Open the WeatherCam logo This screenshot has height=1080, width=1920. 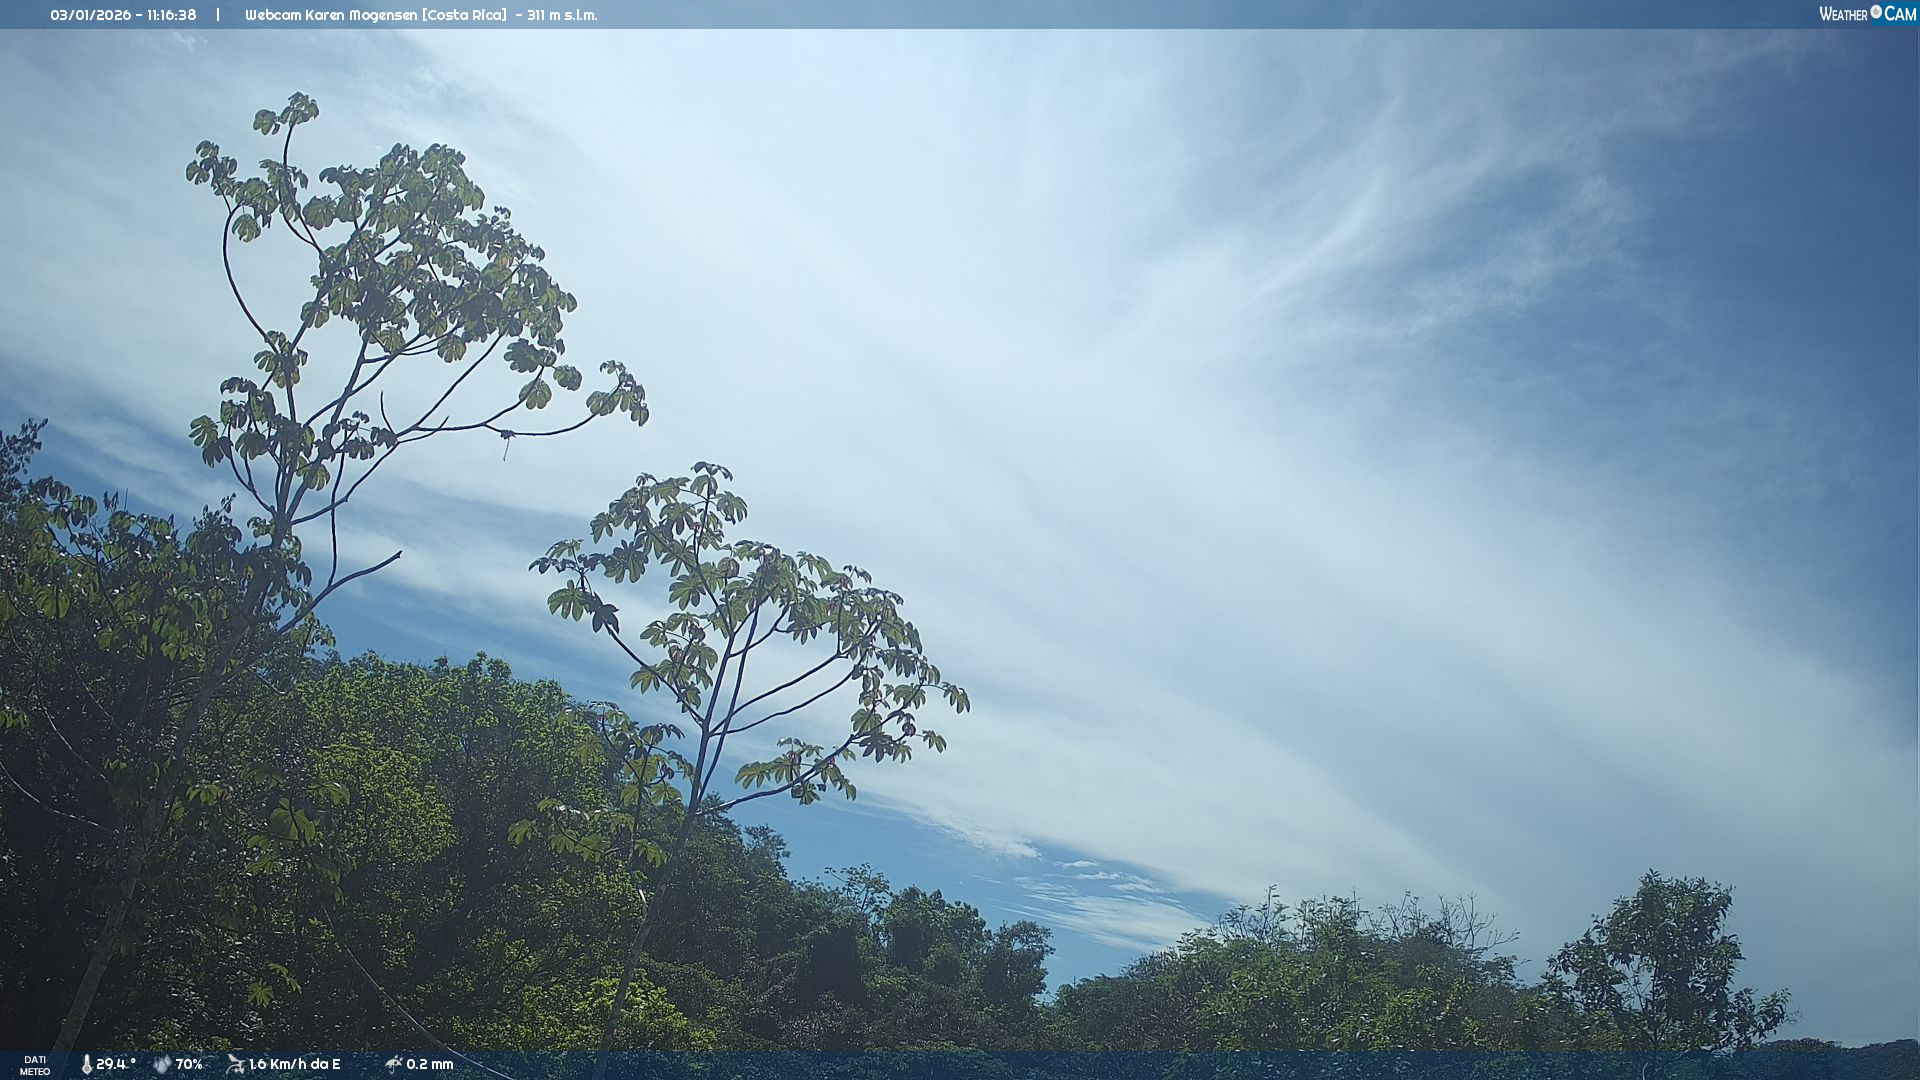[x=1867, y=14]
